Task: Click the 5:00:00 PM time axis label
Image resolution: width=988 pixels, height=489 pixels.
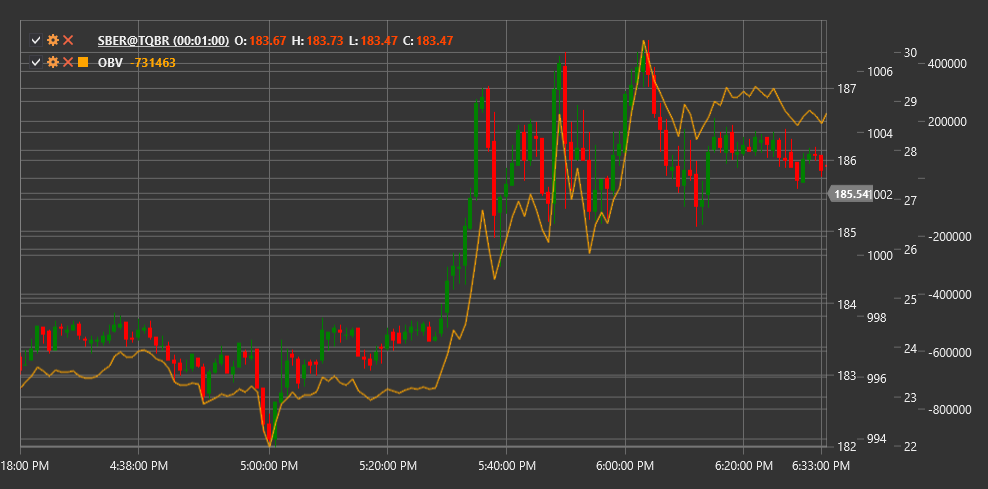Action: pyautogui.click(x=270, y=466)
